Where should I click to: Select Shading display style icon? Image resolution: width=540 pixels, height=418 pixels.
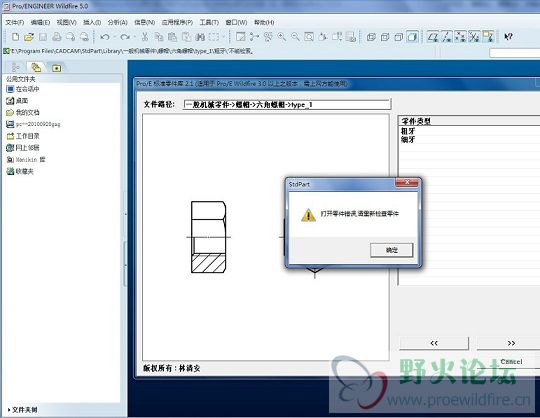(x=412, y=36)
